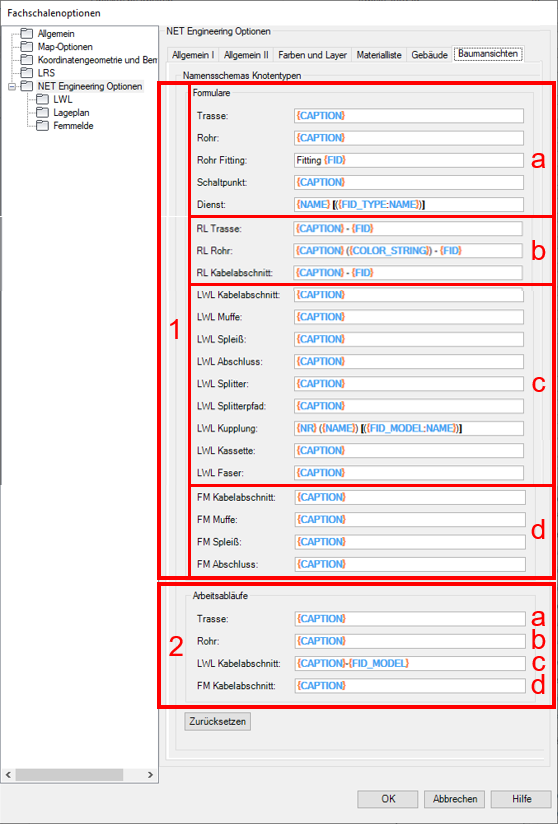Click the LWL Kassette field
Viewport: 558px width, 824px height.
(409, 450)
